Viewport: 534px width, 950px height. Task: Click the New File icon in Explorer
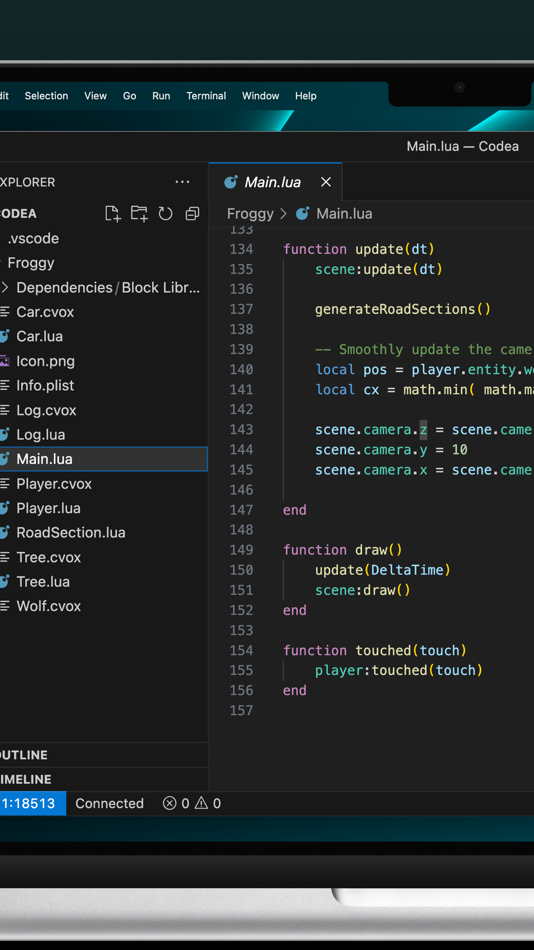click(113, 213)
